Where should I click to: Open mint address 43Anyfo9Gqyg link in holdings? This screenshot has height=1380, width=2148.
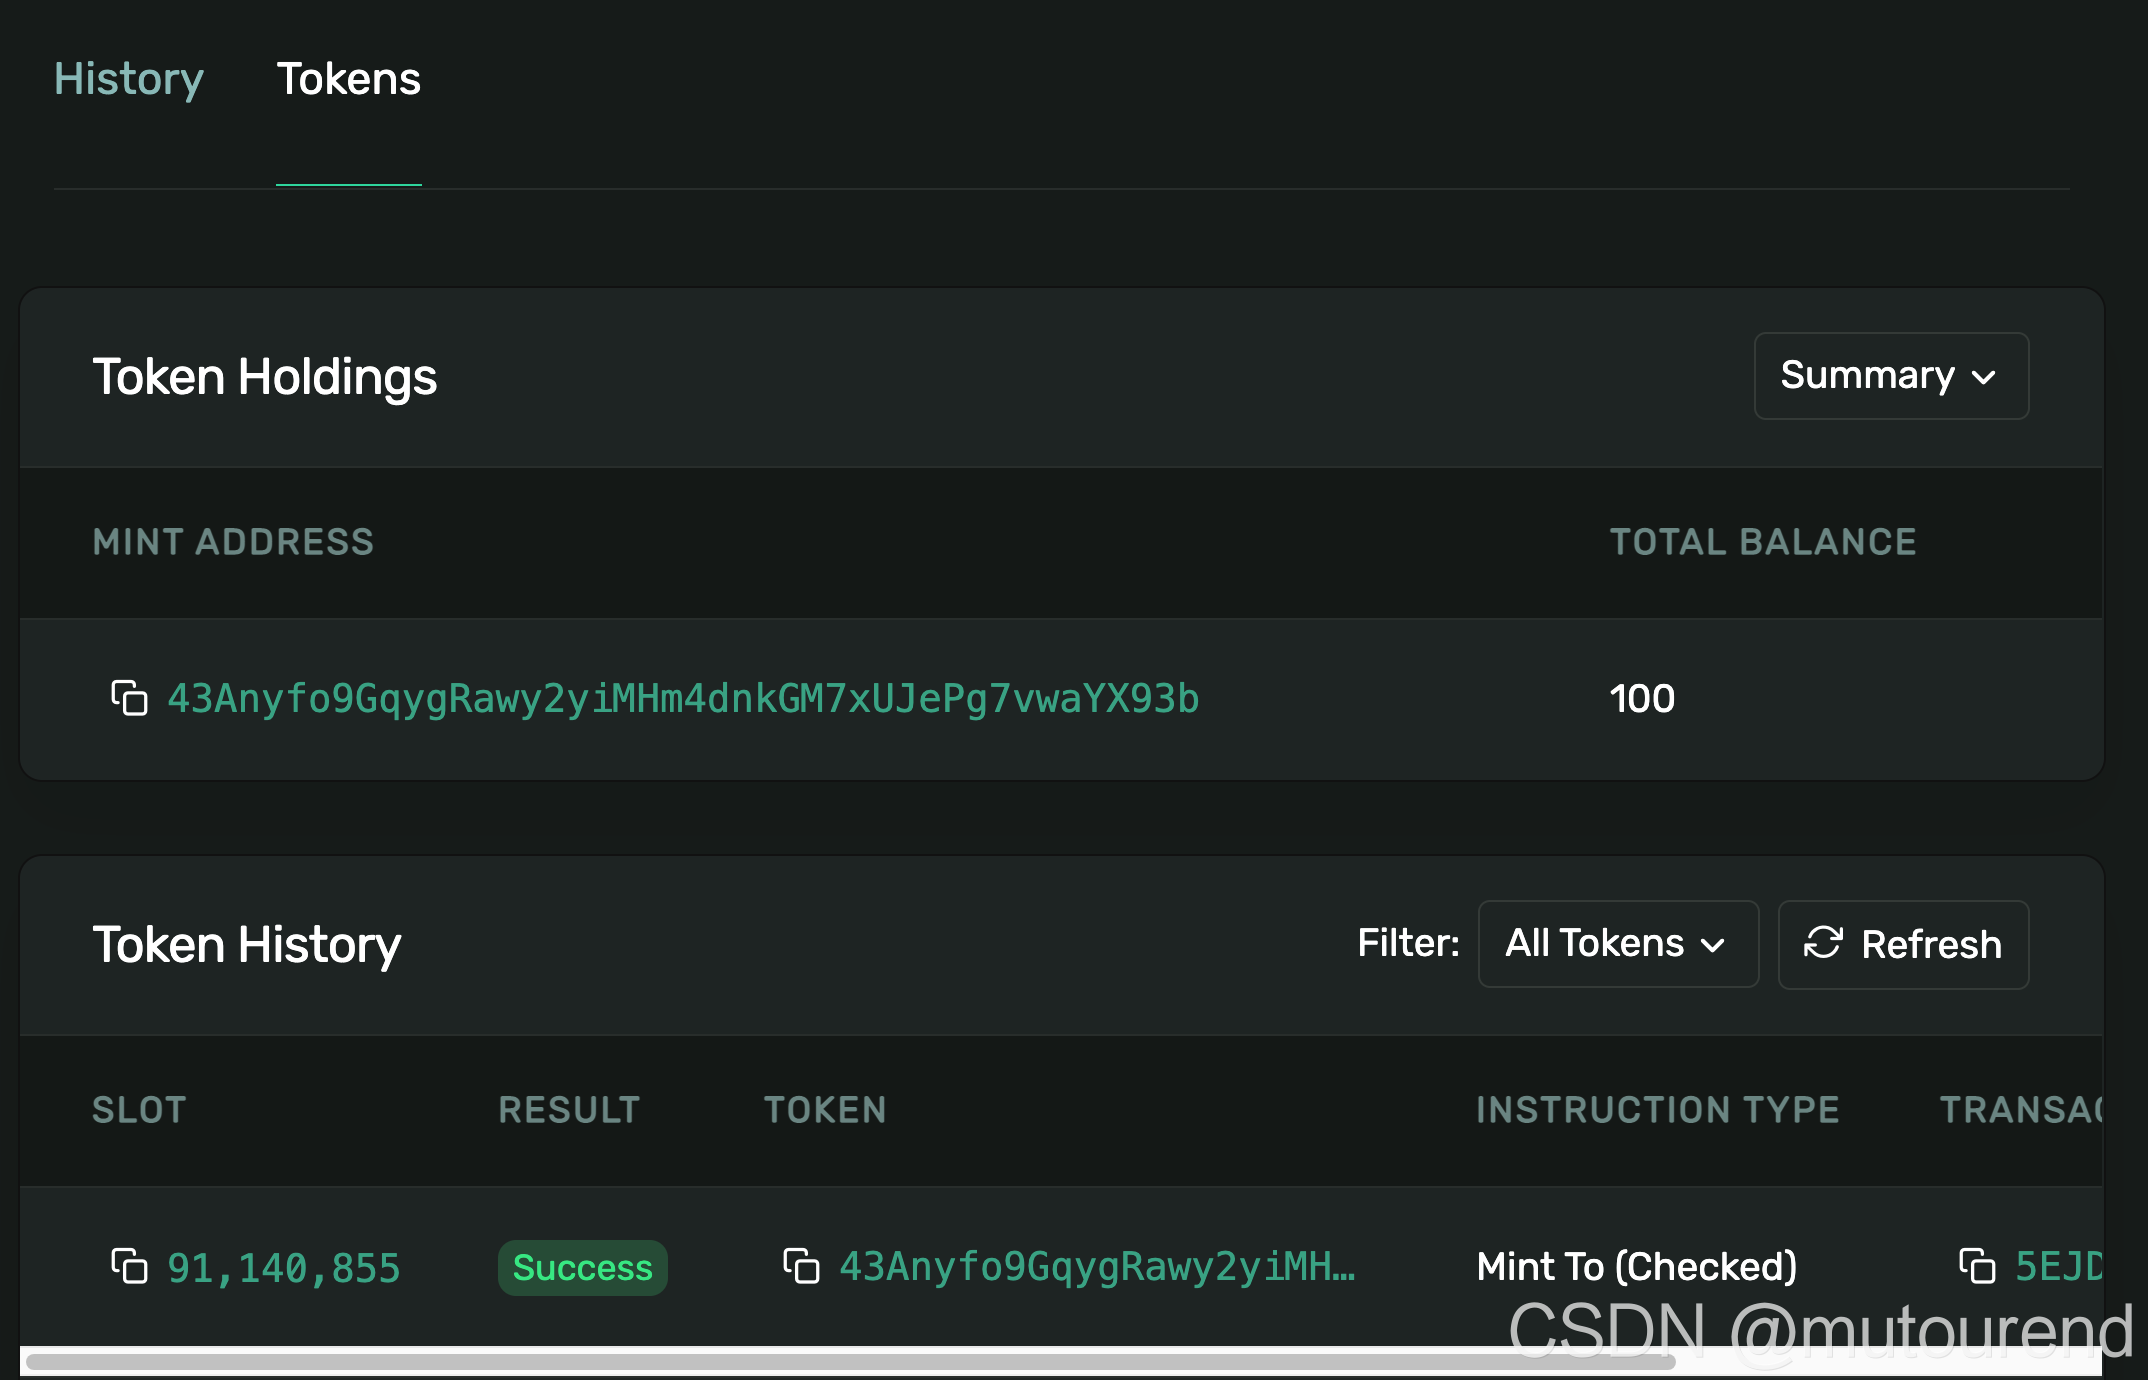point(683,699)
